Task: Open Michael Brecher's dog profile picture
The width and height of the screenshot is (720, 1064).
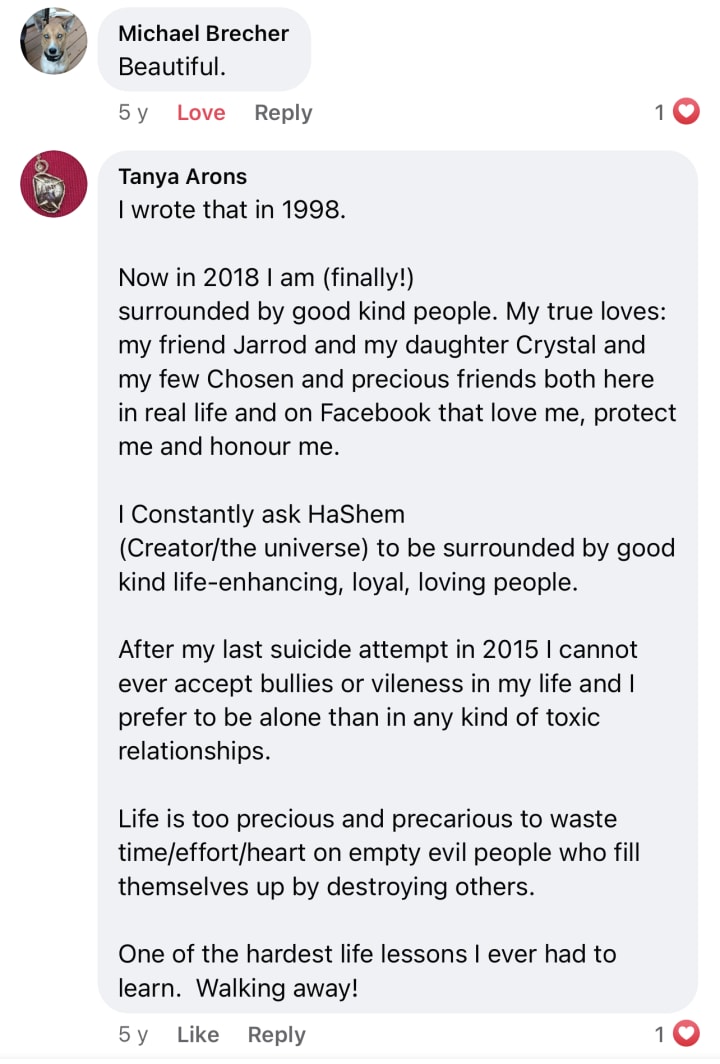Action: [x=54, y=42]
